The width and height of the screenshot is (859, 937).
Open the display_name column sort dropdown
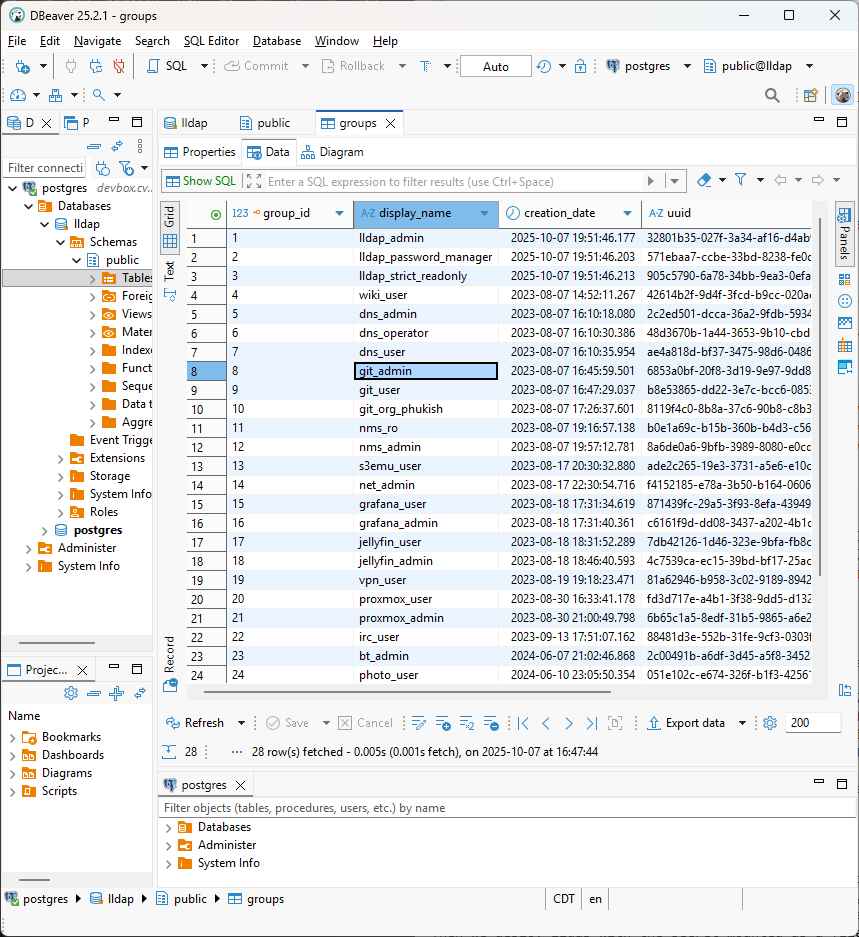(x=485, y=213)
